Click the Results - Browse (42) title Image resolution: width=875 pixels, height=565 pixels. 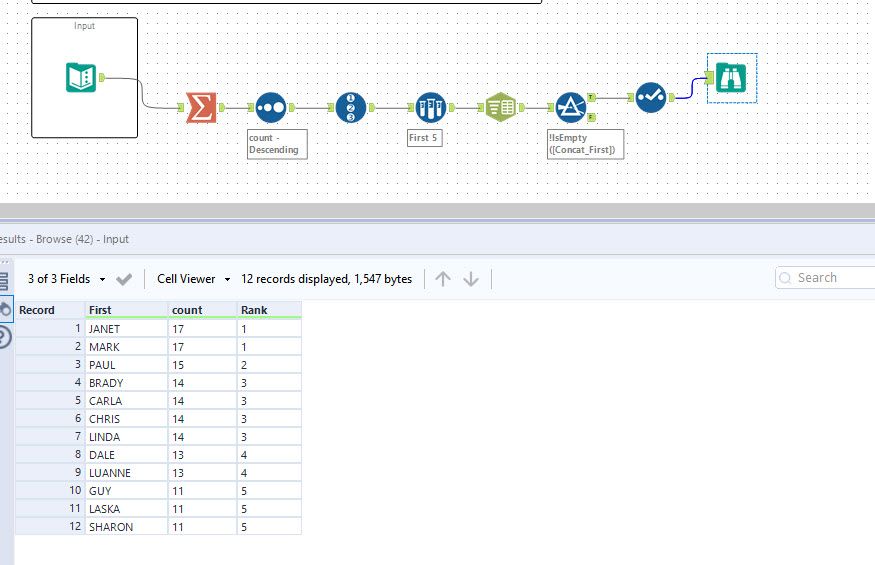click(64, 239)
